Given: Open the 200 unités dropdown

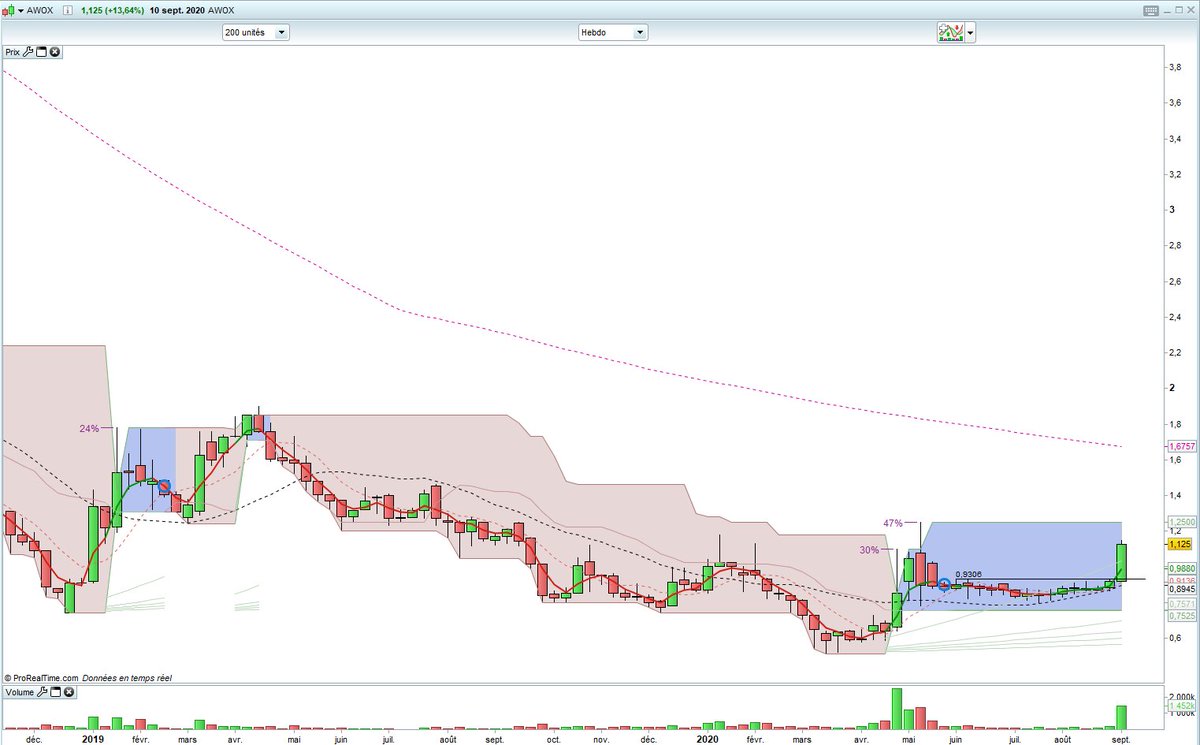Looking at the screenshot, I should [256, 32].
